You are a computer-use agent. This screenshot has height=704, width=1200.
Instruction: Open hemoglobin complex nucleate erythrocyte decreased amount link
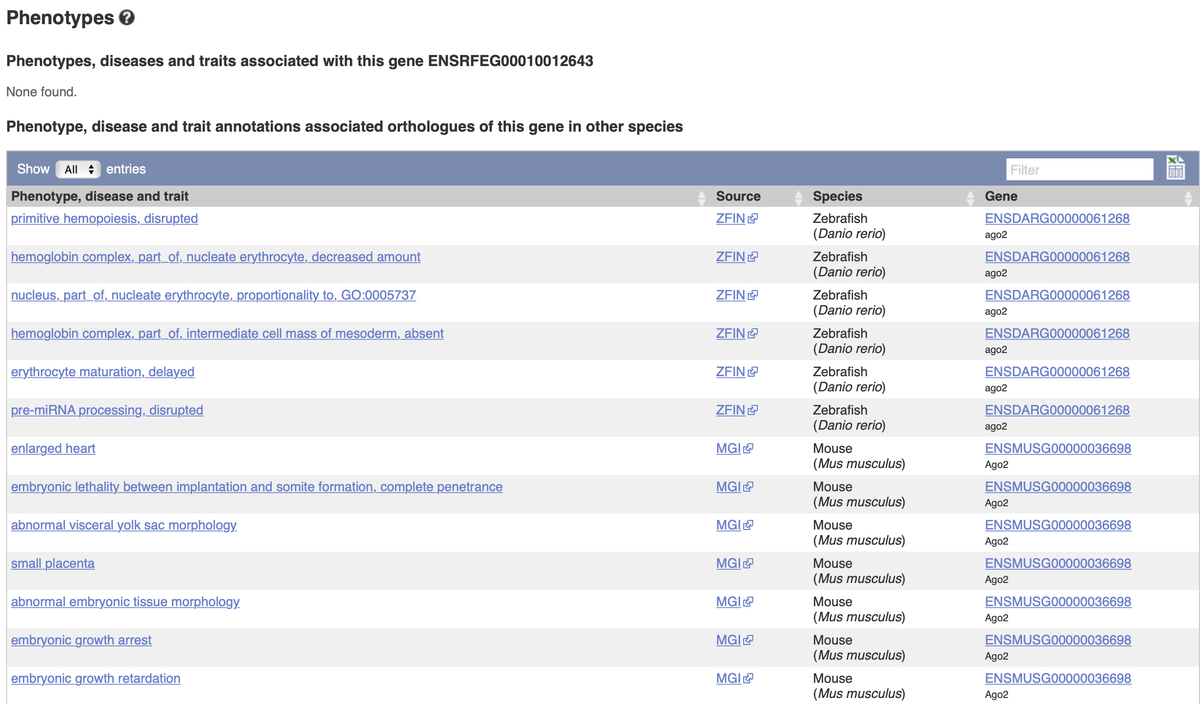point(216,257)
